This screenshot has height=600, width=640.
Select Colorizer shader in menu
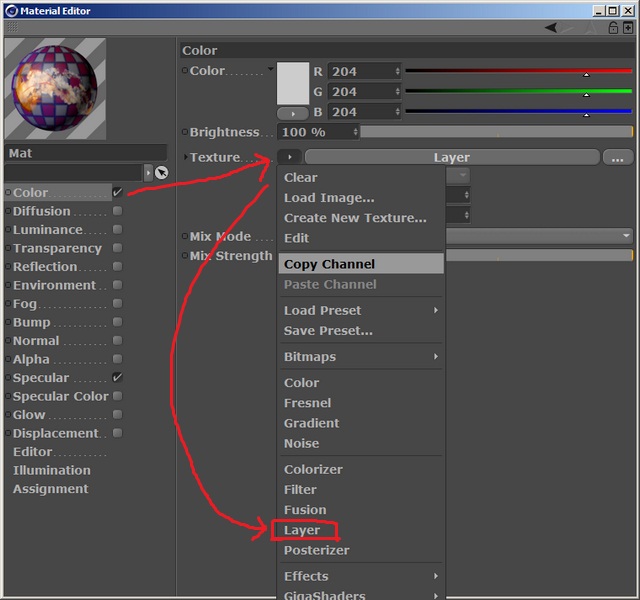[x=313, y=469]
